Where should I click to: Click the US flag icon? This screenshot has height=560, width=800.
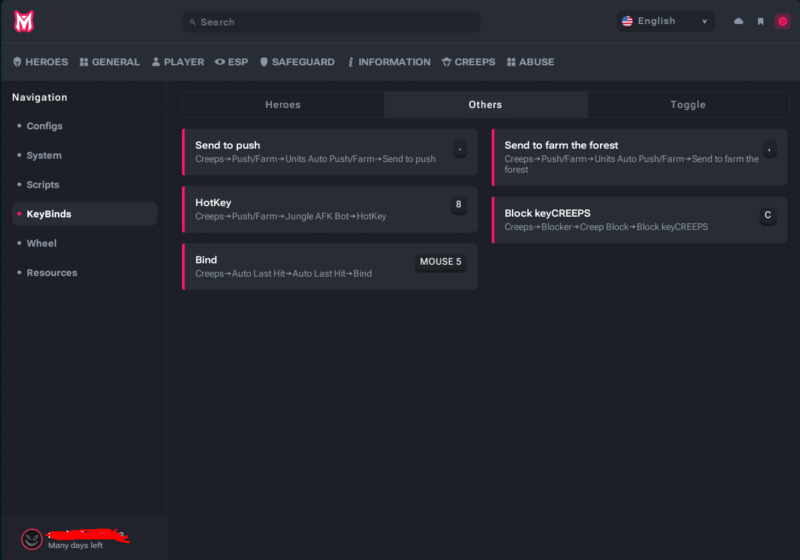point(627,21)
